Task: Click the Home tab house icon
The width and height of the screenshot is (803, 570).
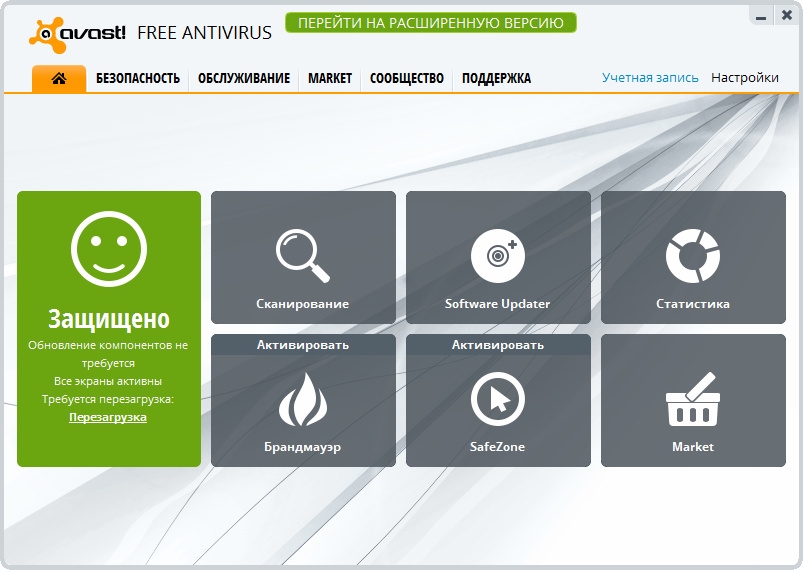Action: pyautogui.click(x=59, y=79)
